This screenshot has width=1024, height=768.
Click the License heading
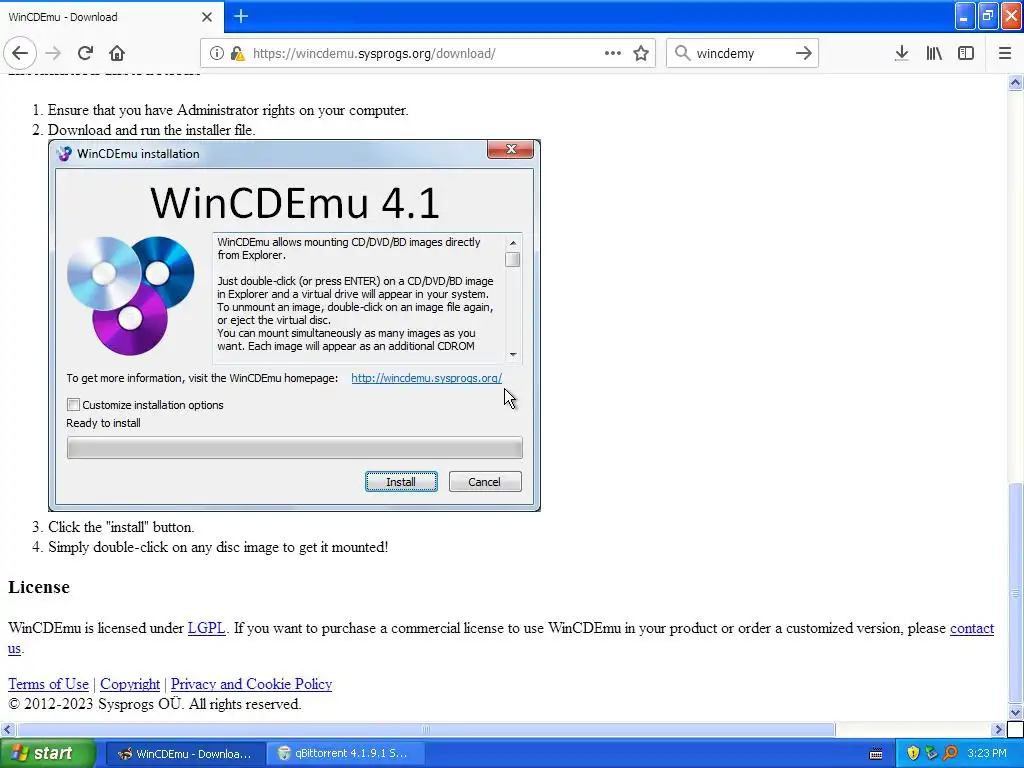point(39,586)
